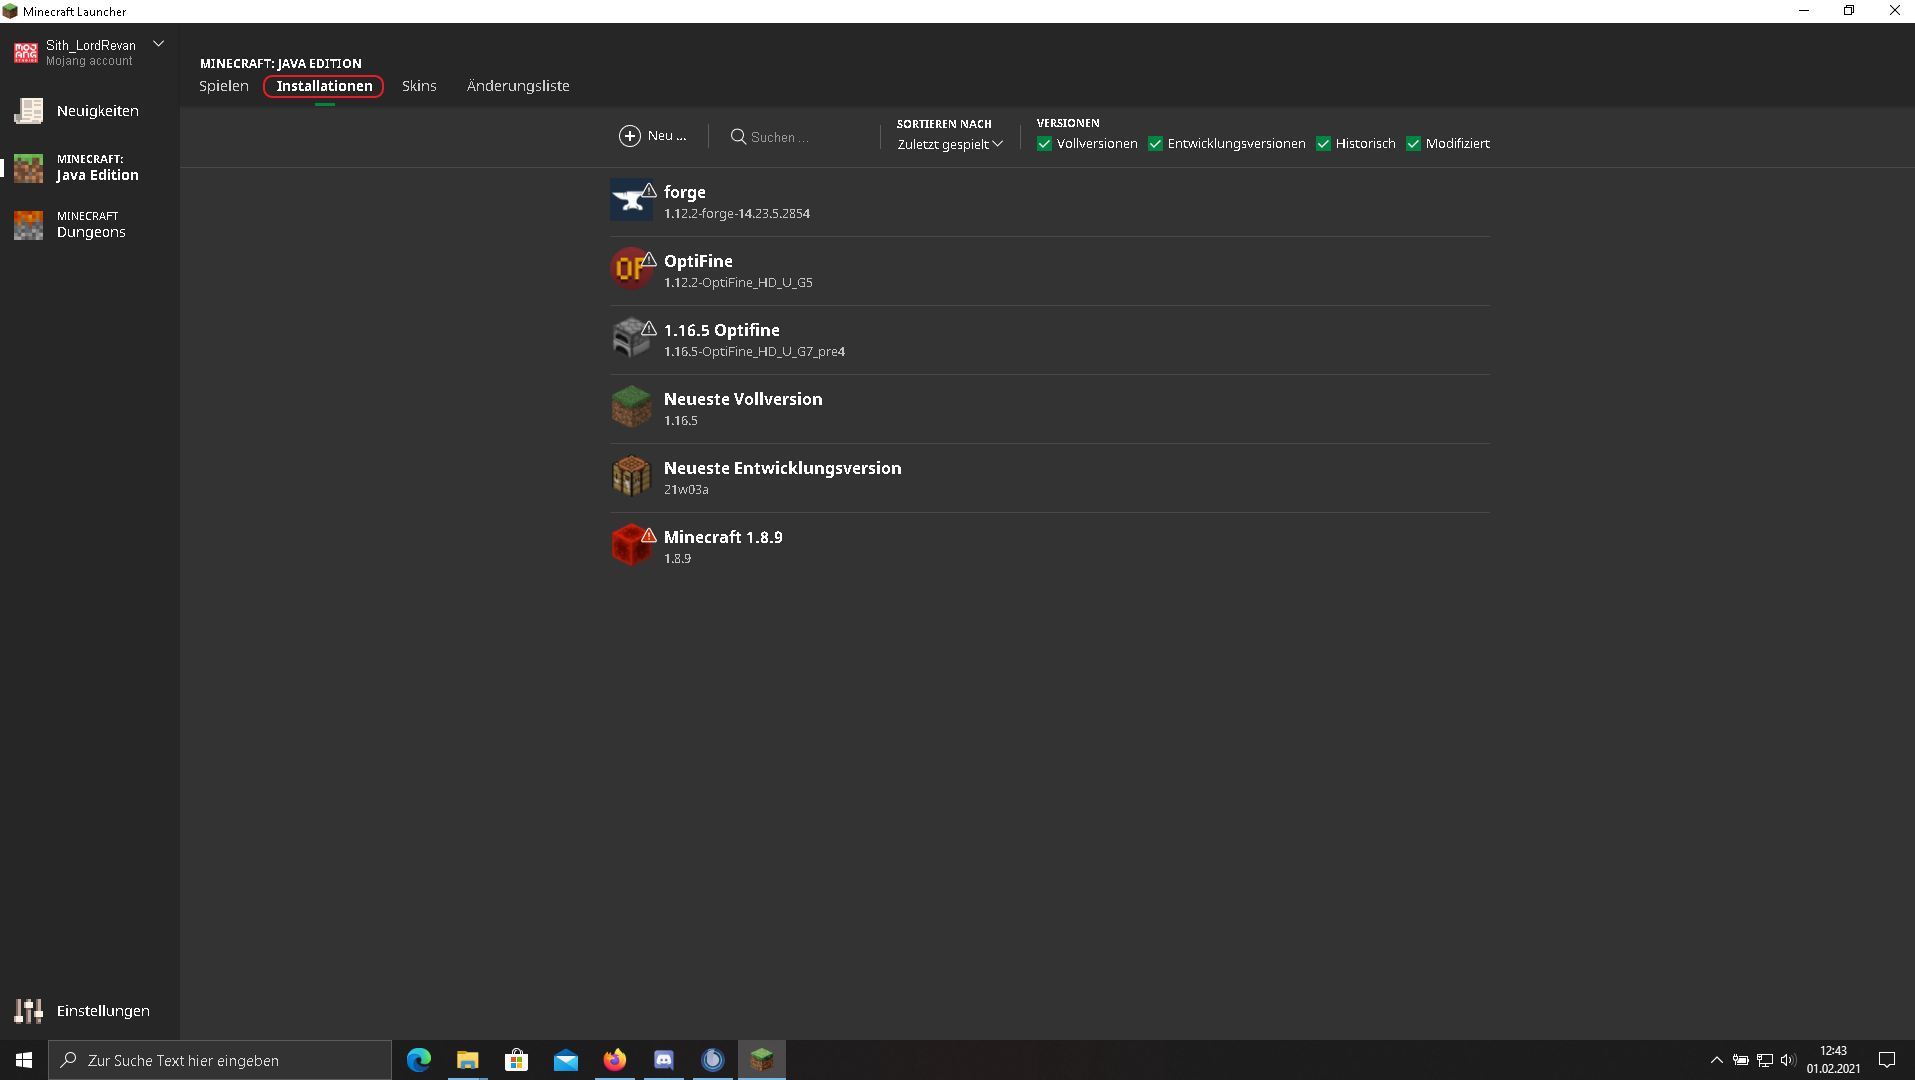Click the plus icon for new installation

point(630,136)
